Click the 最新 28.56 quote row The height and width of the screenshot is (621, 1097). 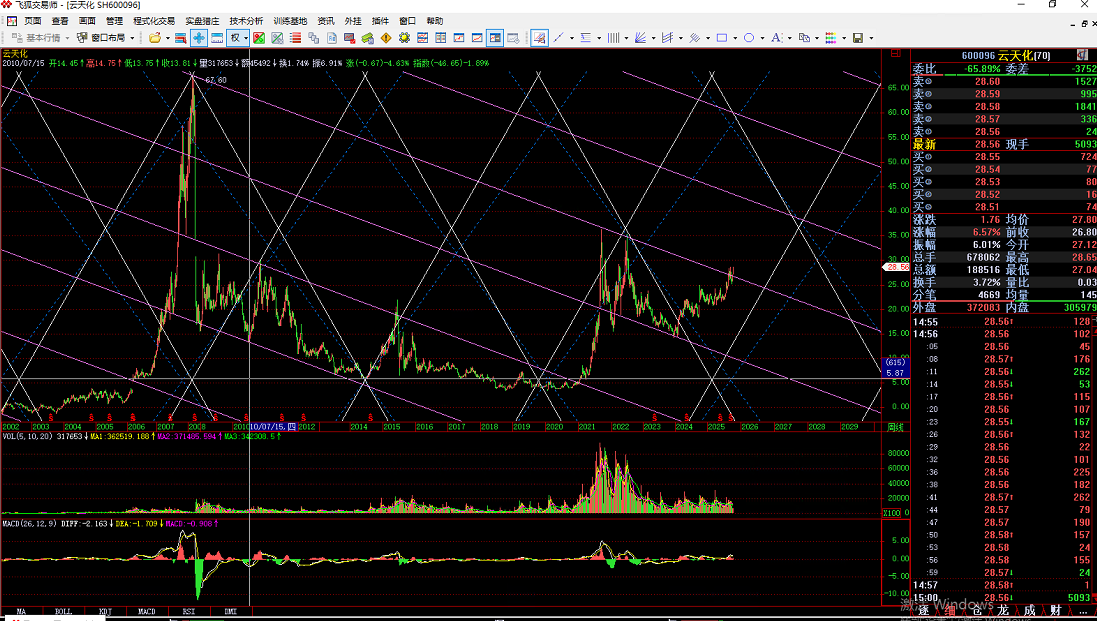(1004, 144)
